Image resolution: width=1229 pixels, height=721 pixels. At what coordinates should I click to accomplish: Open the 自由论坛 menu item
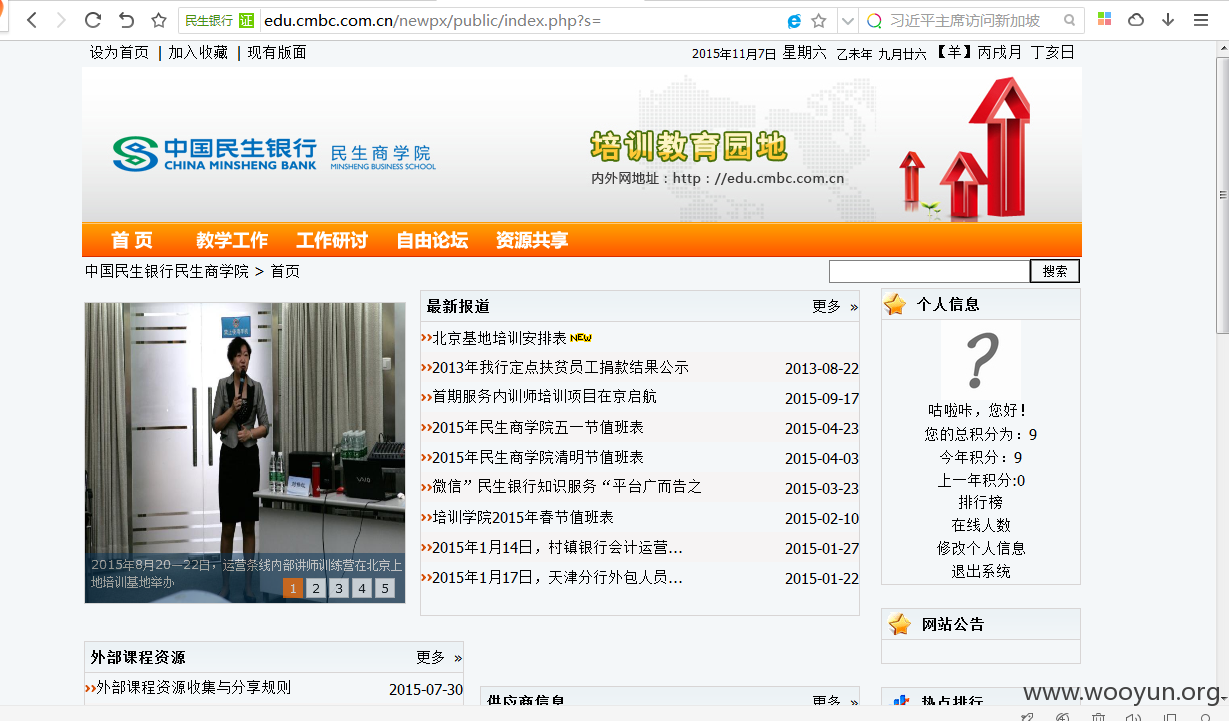[432, 240]
